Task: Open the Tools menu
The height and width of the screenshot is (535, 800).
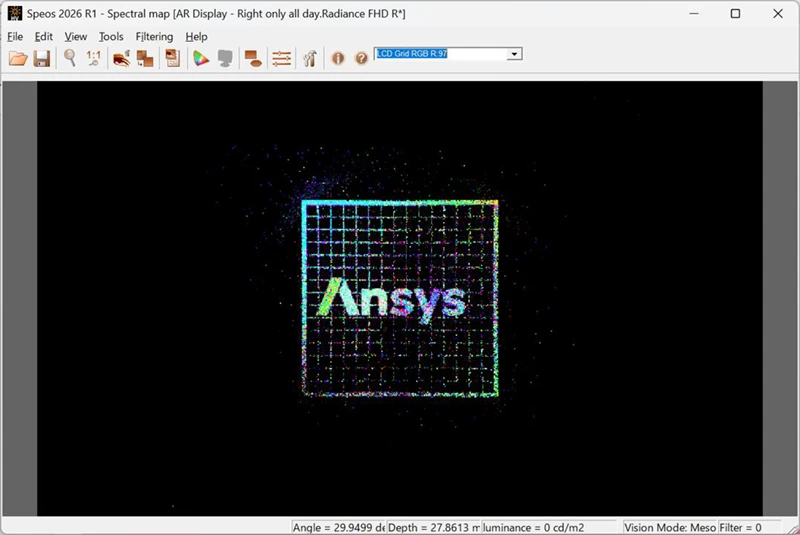Action: tap(111, 37)
